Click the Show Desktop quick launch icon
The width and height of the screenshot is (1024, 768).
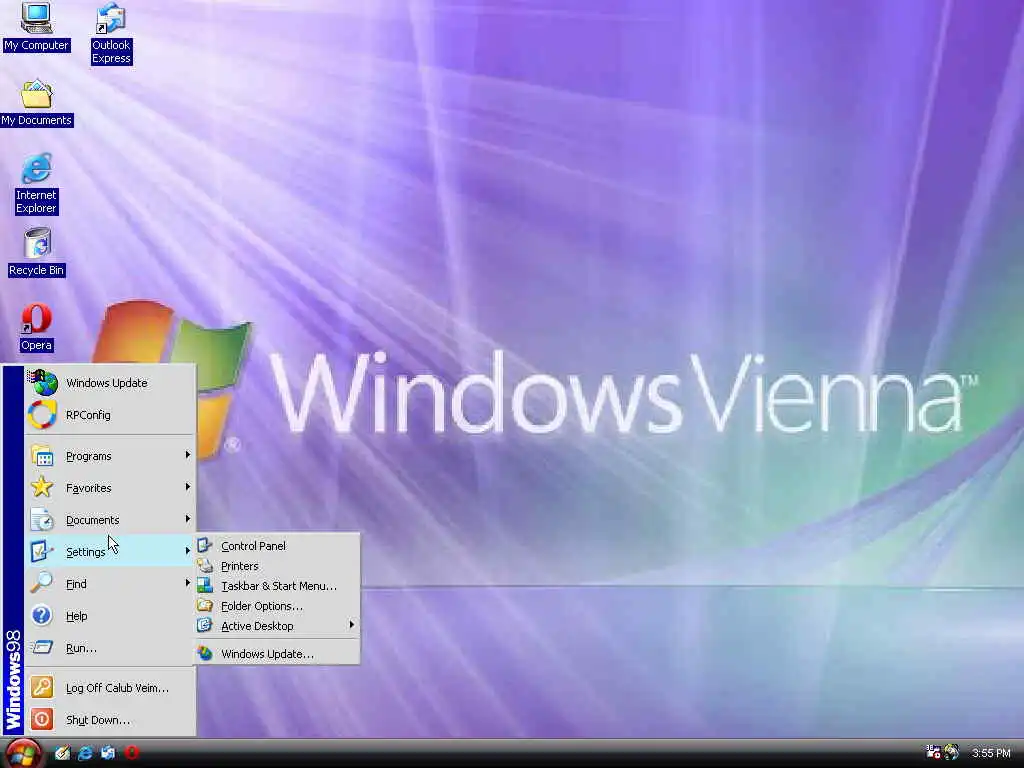(x=62, y=753)
